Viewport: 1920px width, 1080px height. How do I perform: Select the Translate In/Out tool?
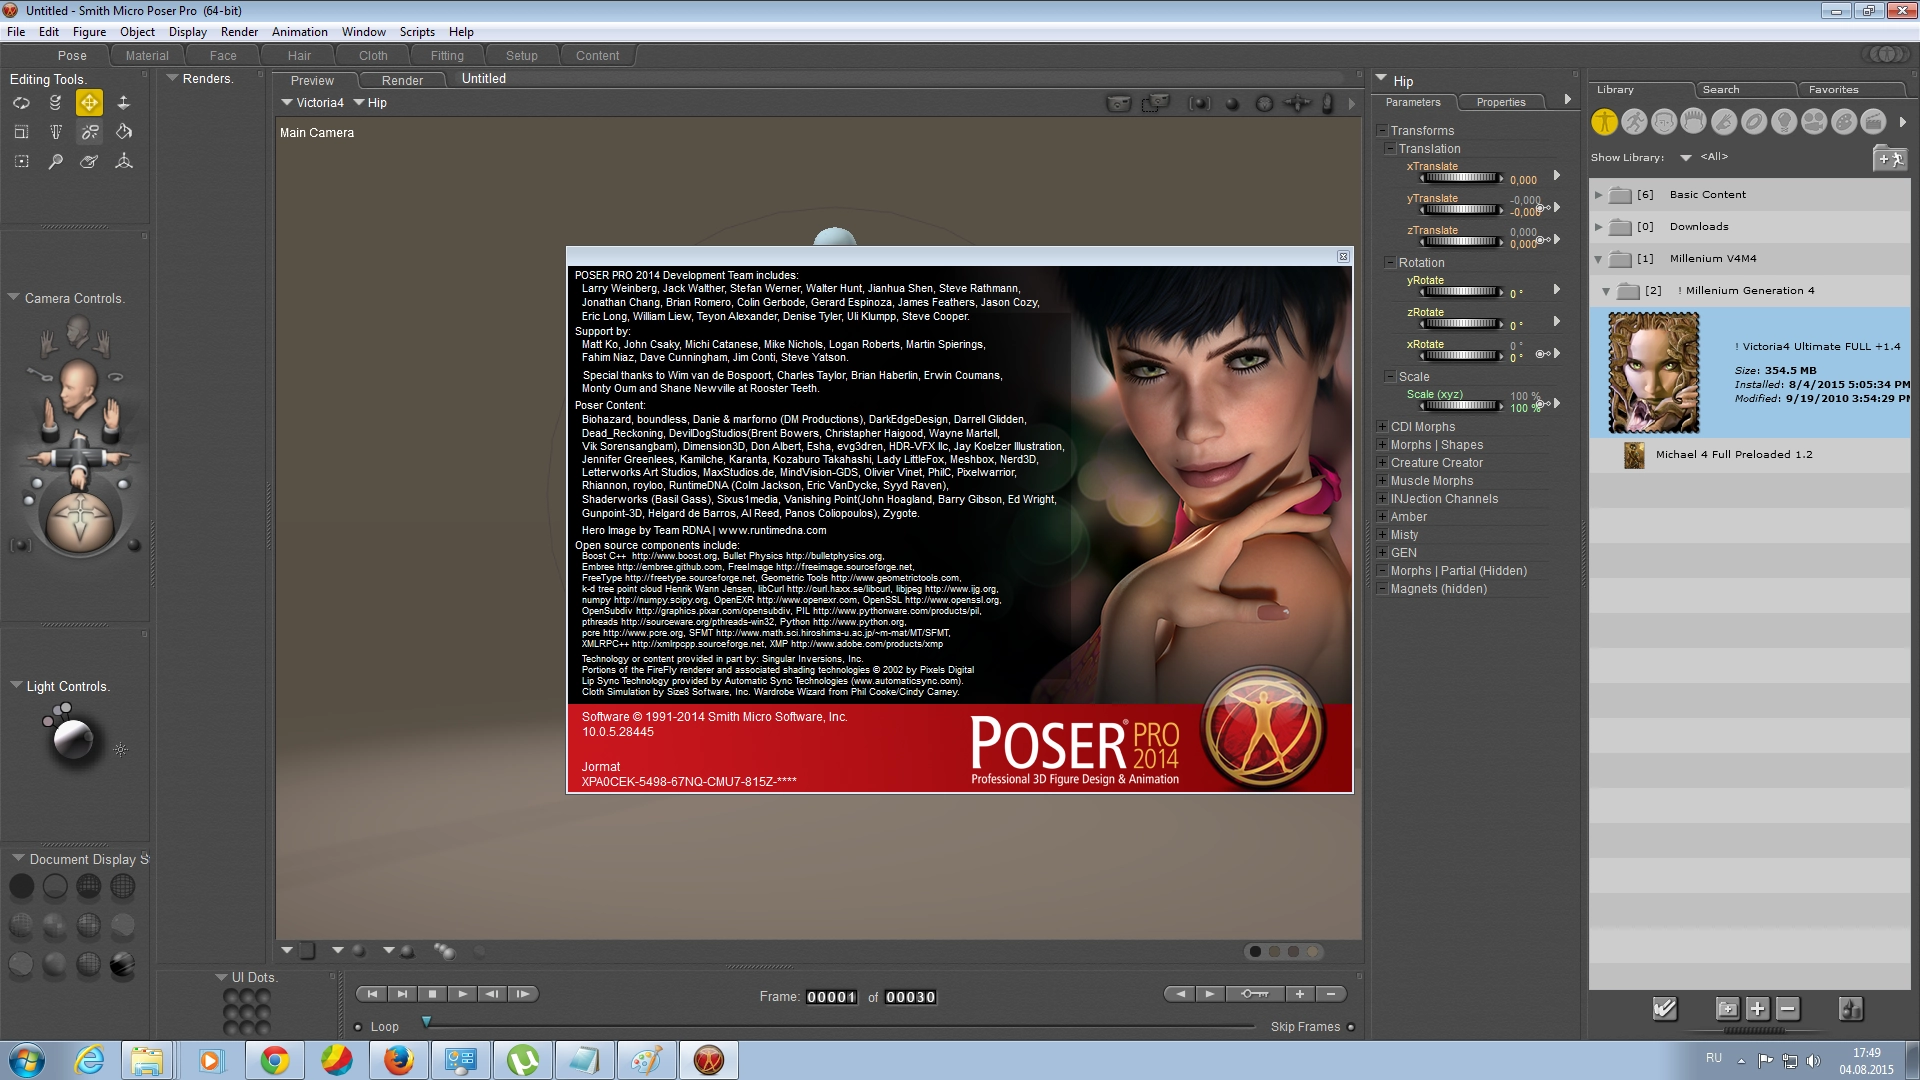coord(123,103)
